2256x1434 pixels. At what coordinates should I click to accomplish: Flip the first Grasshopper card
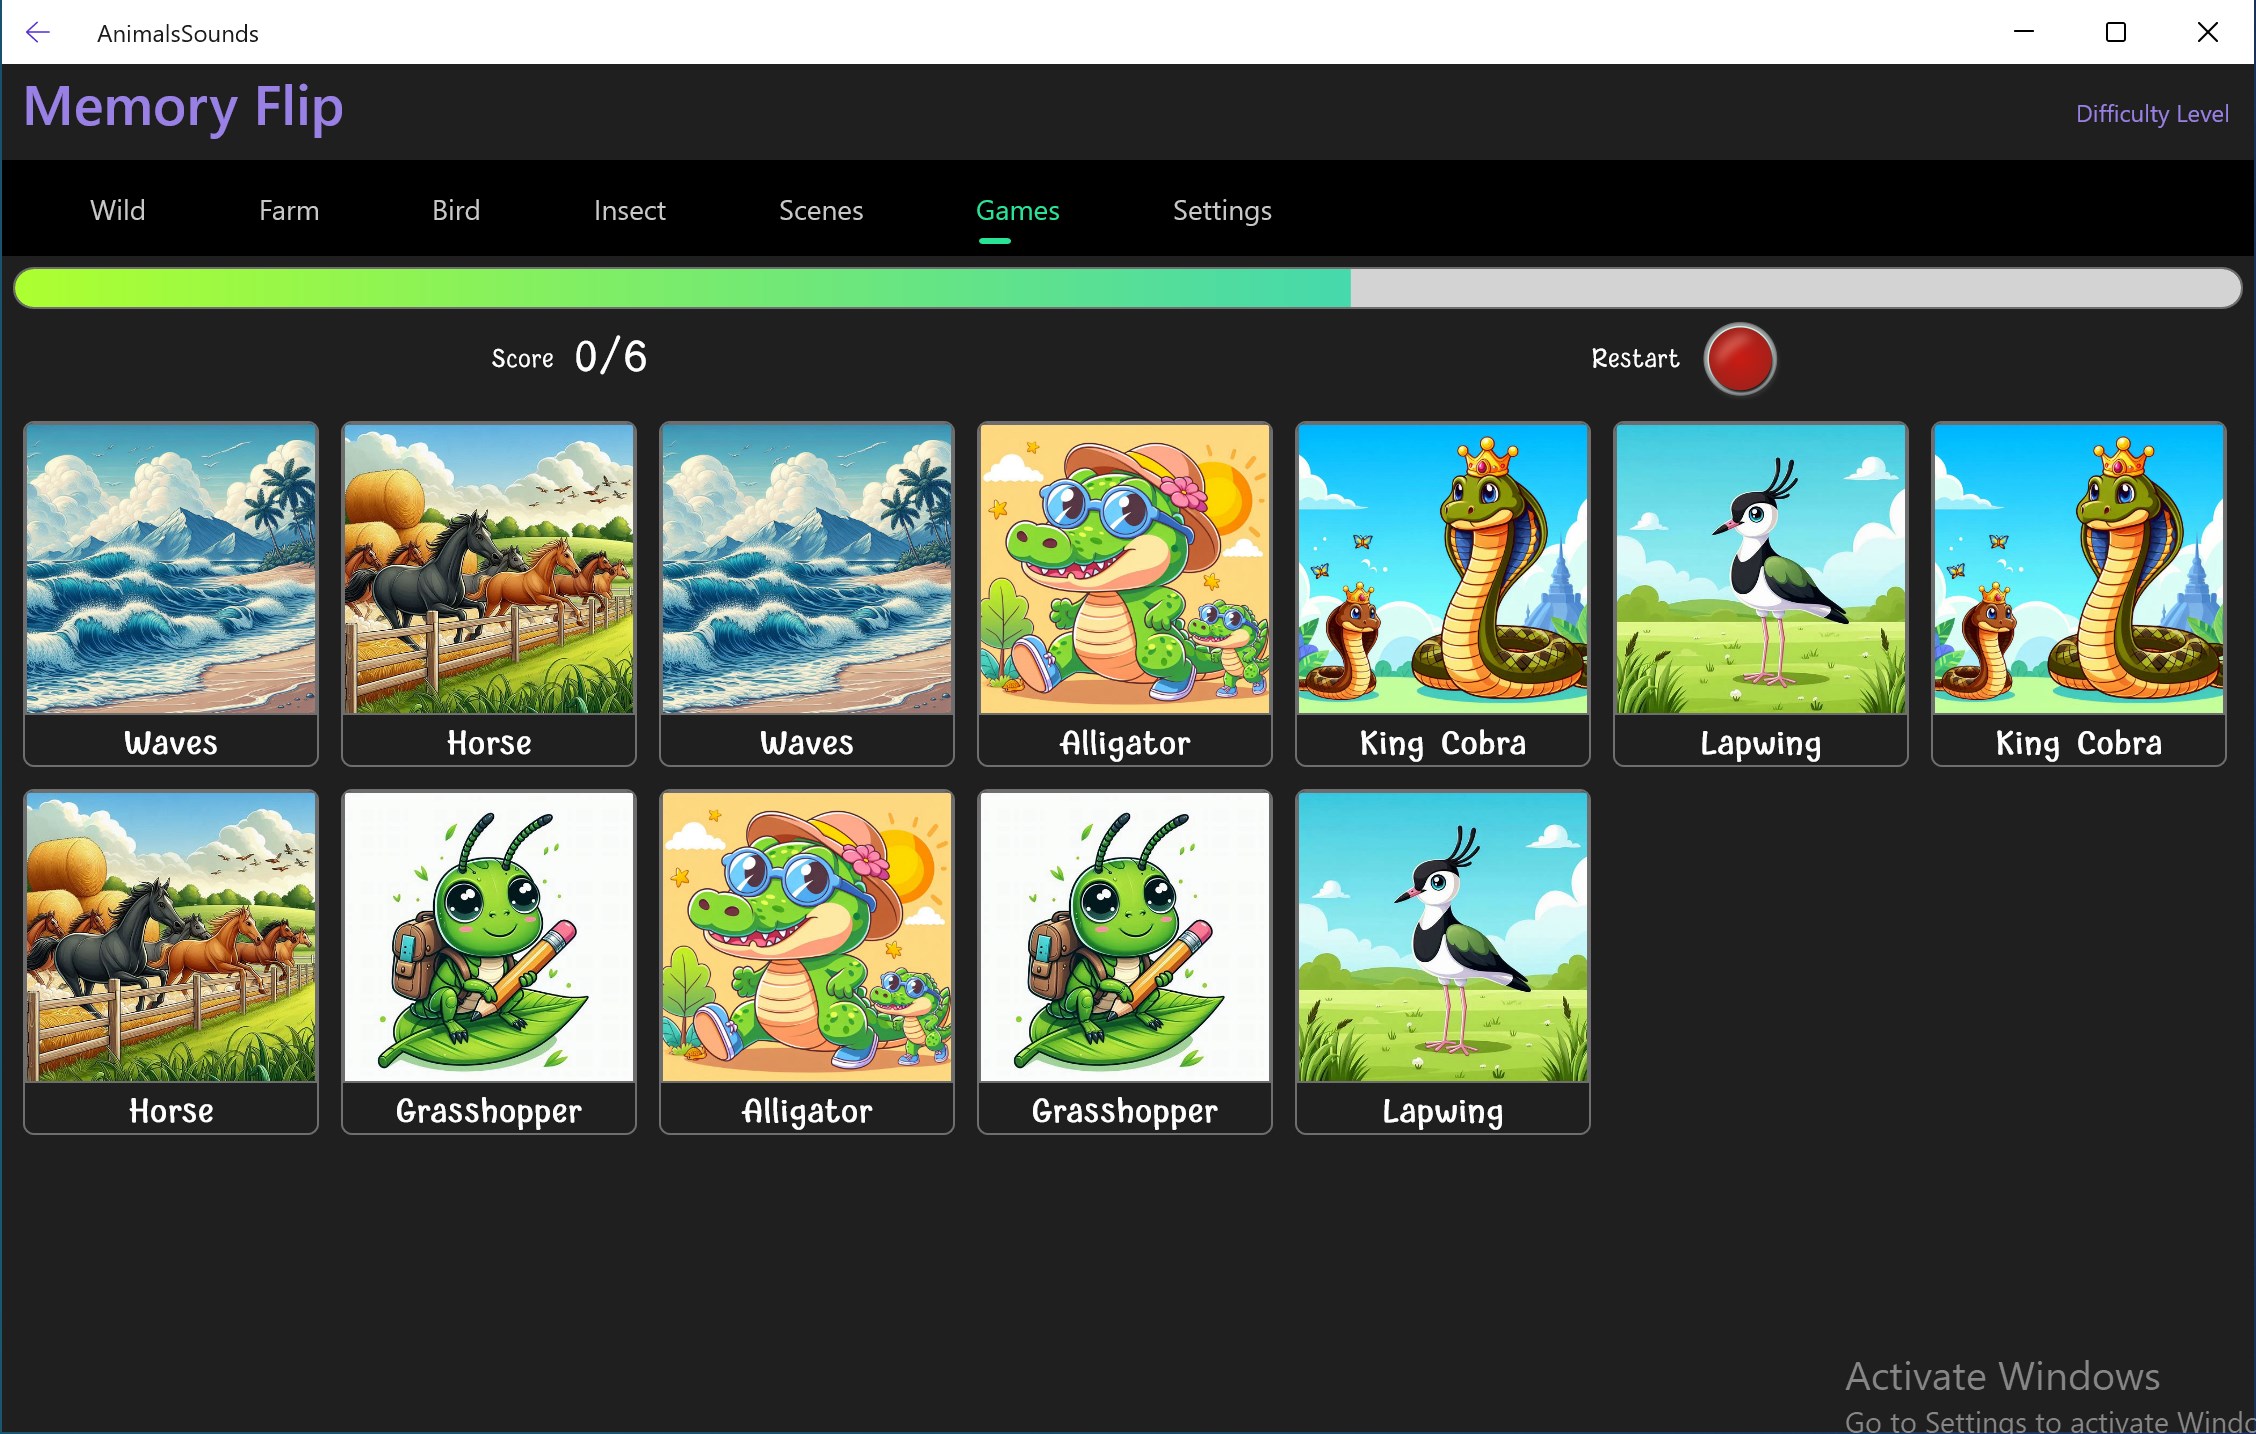point(489,960)
